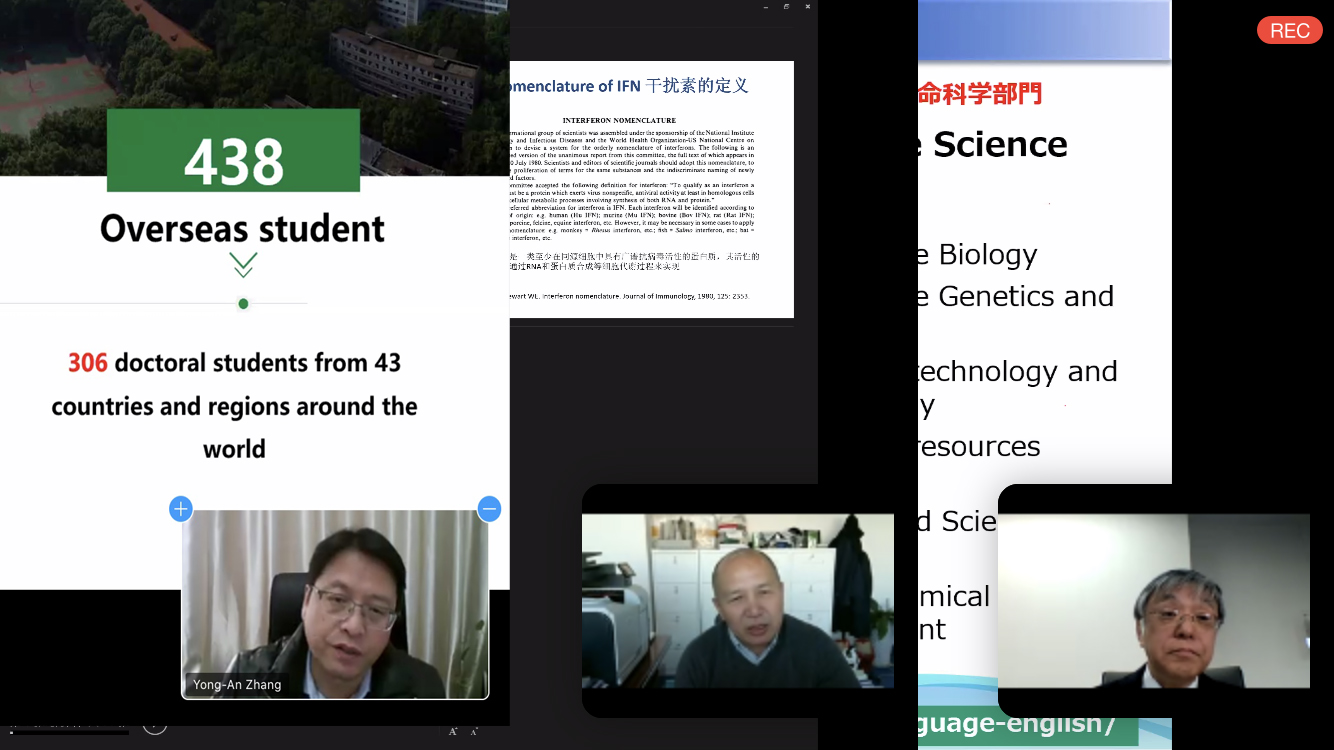Image resolution: width=1334 pixels, height=750 pixels.
Task: Click the Yong-An Zhang name label
Action: pos(238,685)
